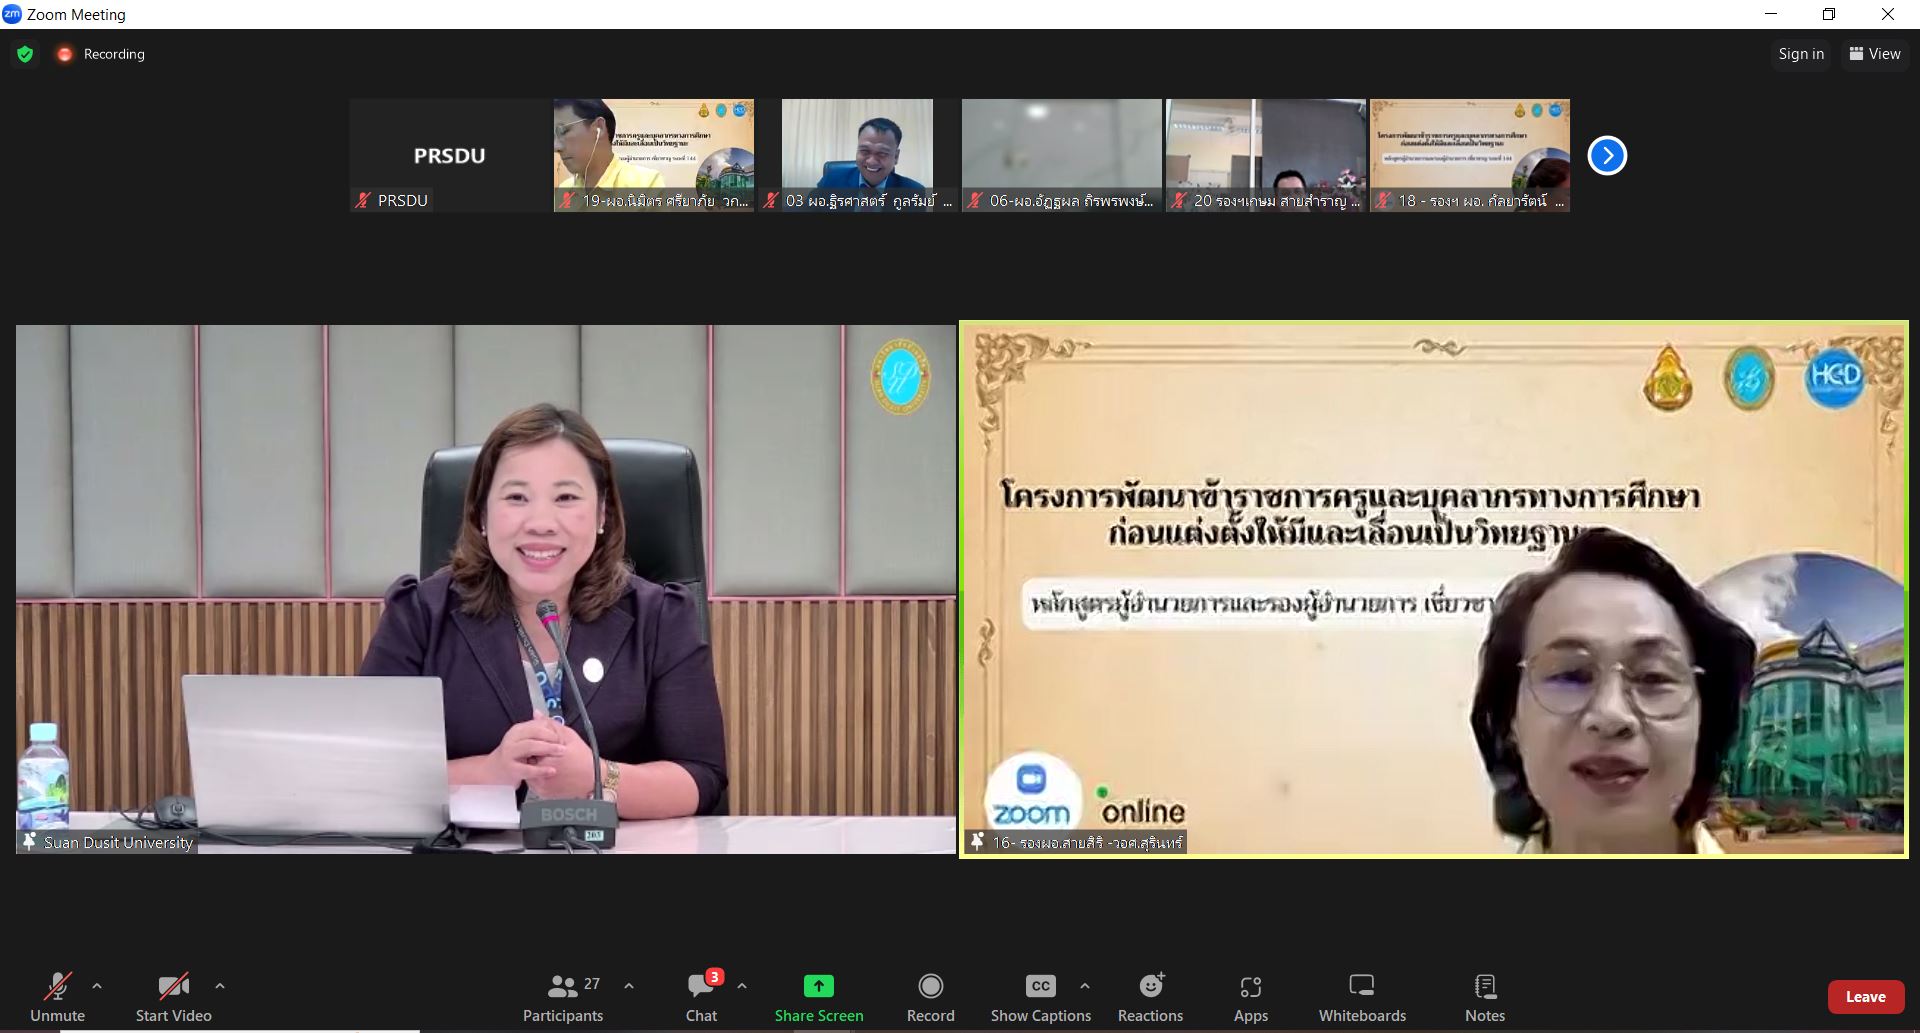The width and height of the screenshot is (1920, 1033).
Task: Open the Participants panel
Action: coord(563,998)
